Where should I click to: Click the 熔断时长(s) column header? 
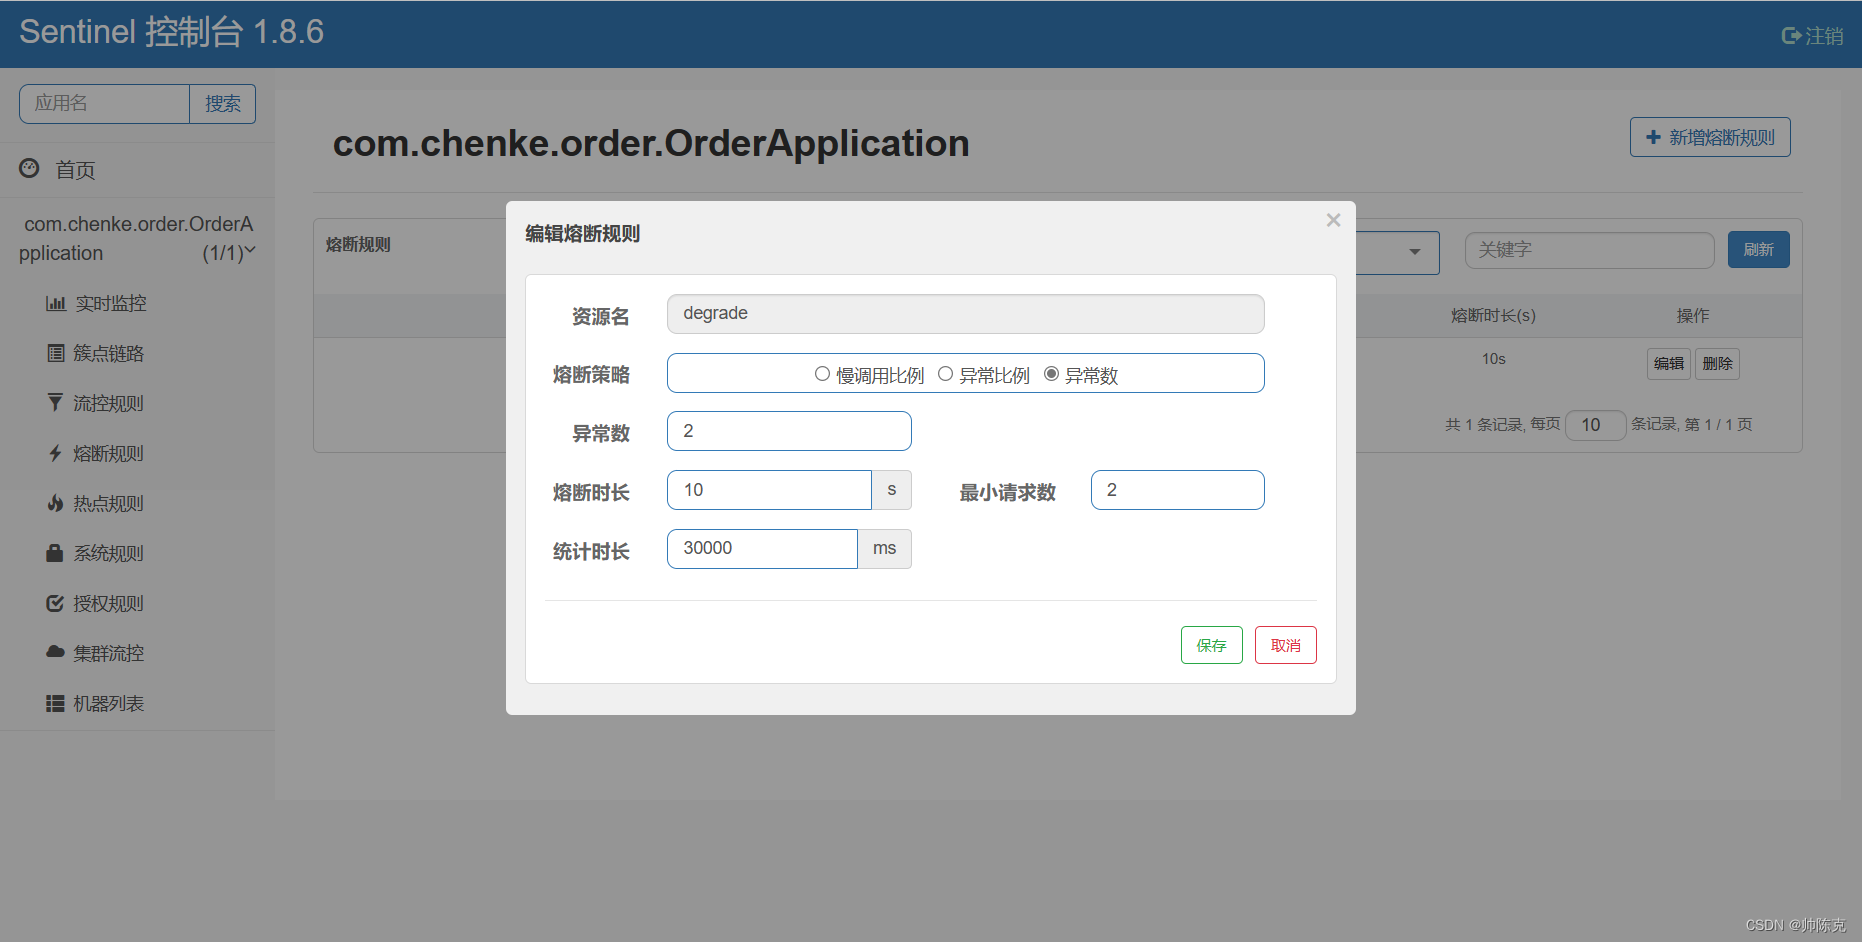coord(1494,316)
